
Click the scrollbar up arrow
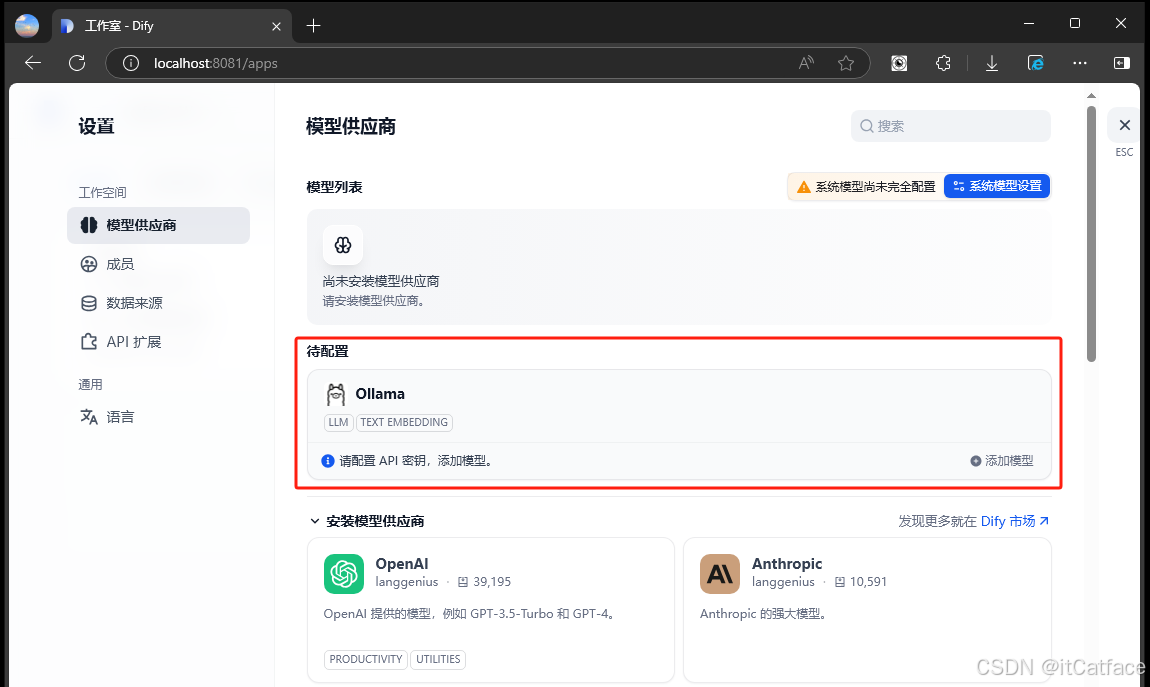pos(1091,95)
